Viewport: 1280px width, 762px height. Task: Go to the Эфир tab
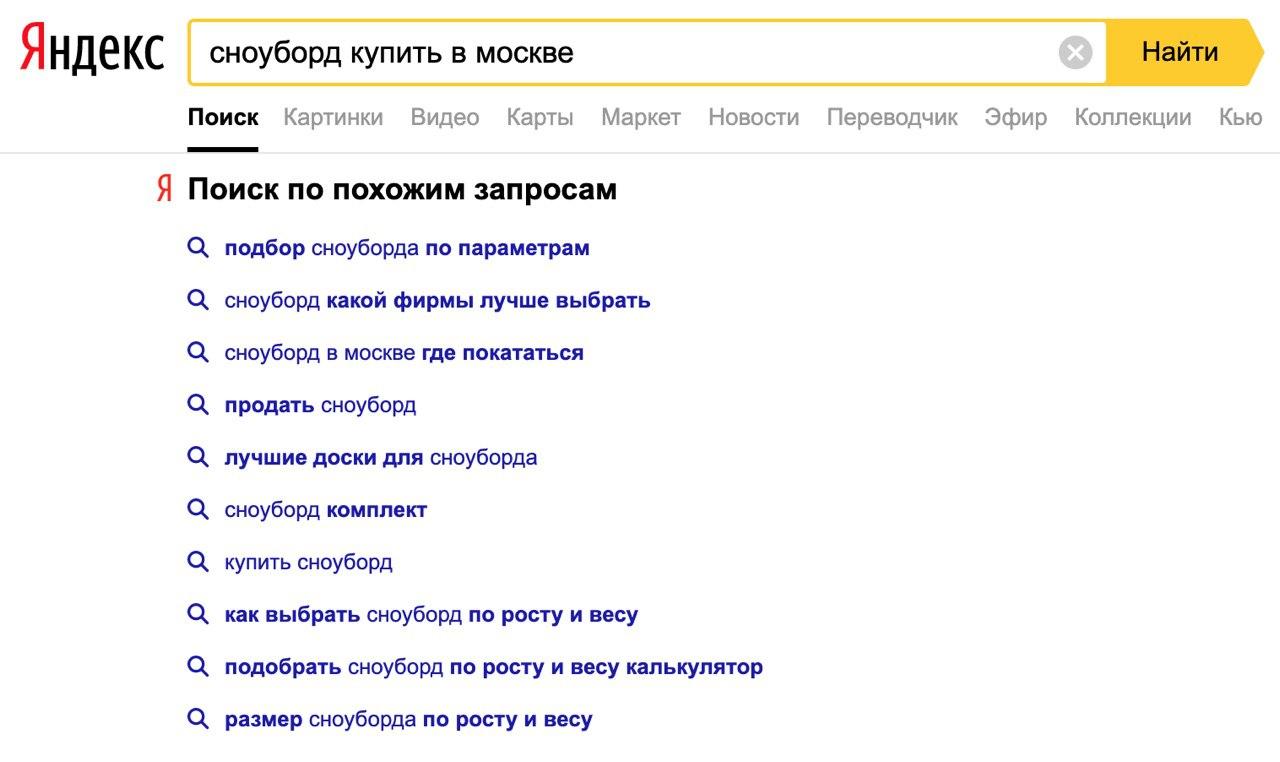(x=1016, y=118)
